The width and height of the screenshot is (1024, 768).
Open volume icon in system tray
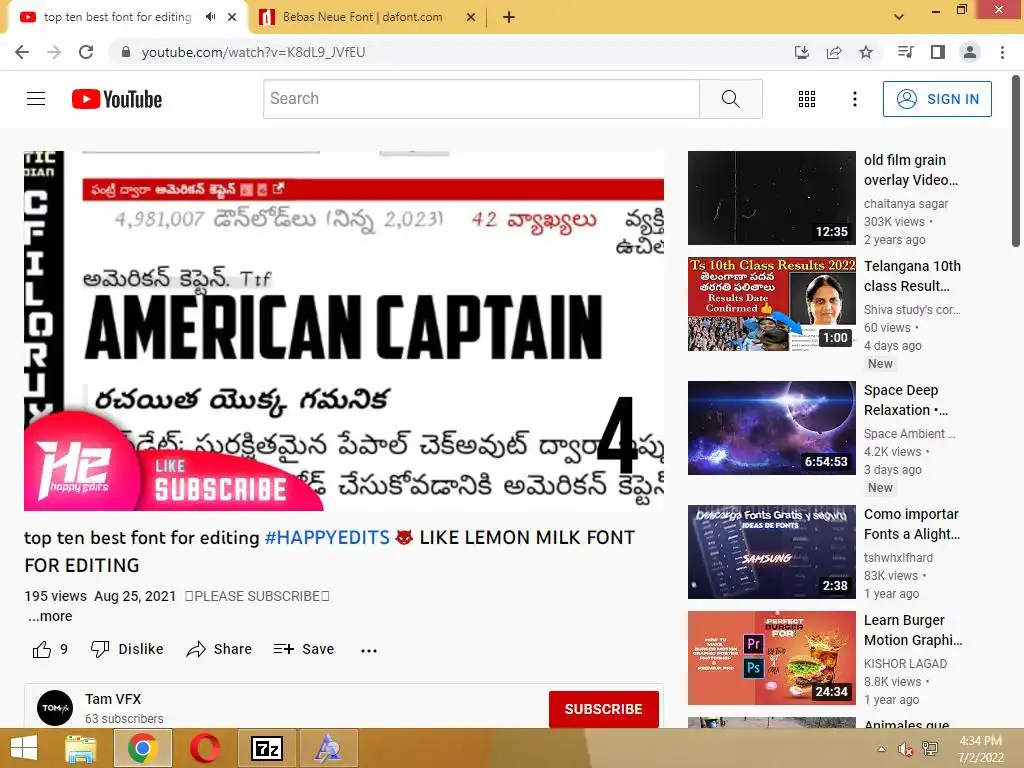click(x=905, y=749)
